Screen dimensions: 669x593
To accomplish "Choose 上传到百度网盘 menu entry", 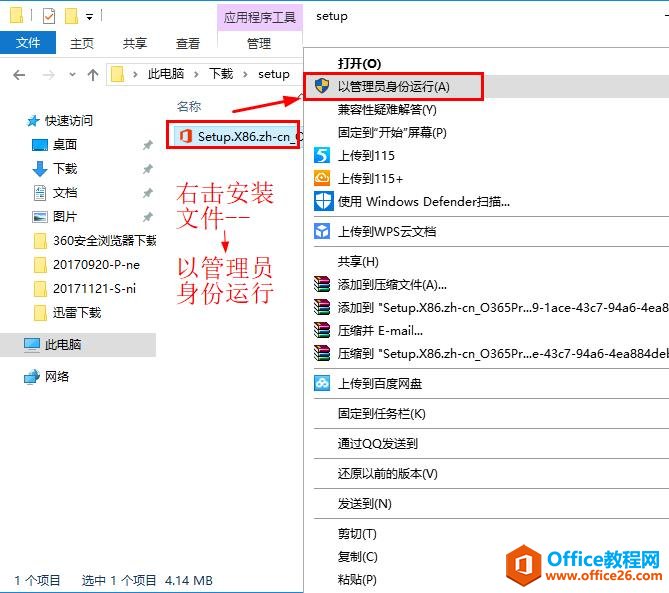I will click(380, 384).
